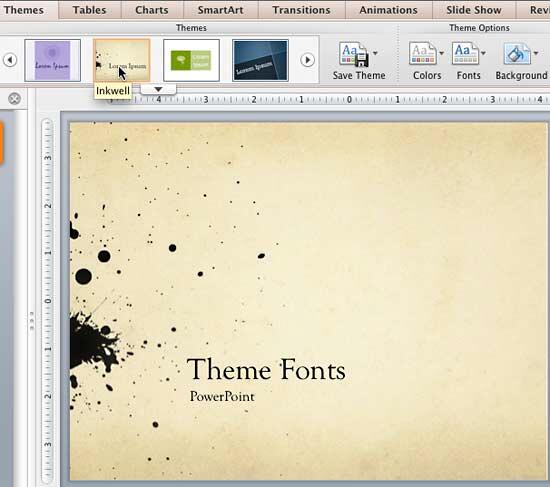550x487 pixels.
Task: Click the Save Theme icon
Action: tap(354, 54)
